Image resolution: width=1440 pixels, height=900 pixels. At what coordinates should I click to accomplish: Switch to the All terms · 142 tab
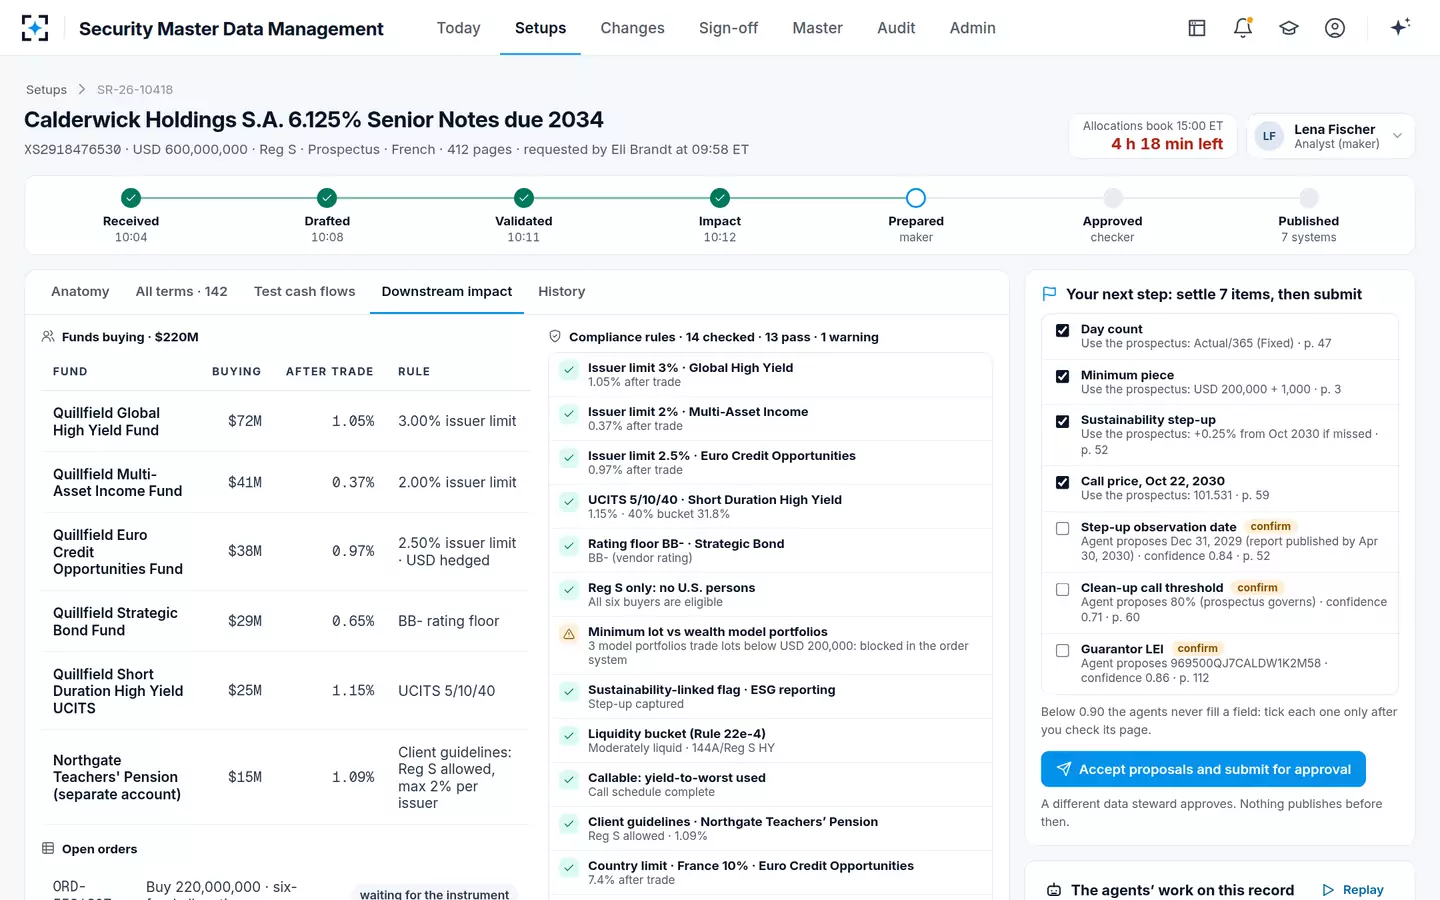(x=181, y=291)
